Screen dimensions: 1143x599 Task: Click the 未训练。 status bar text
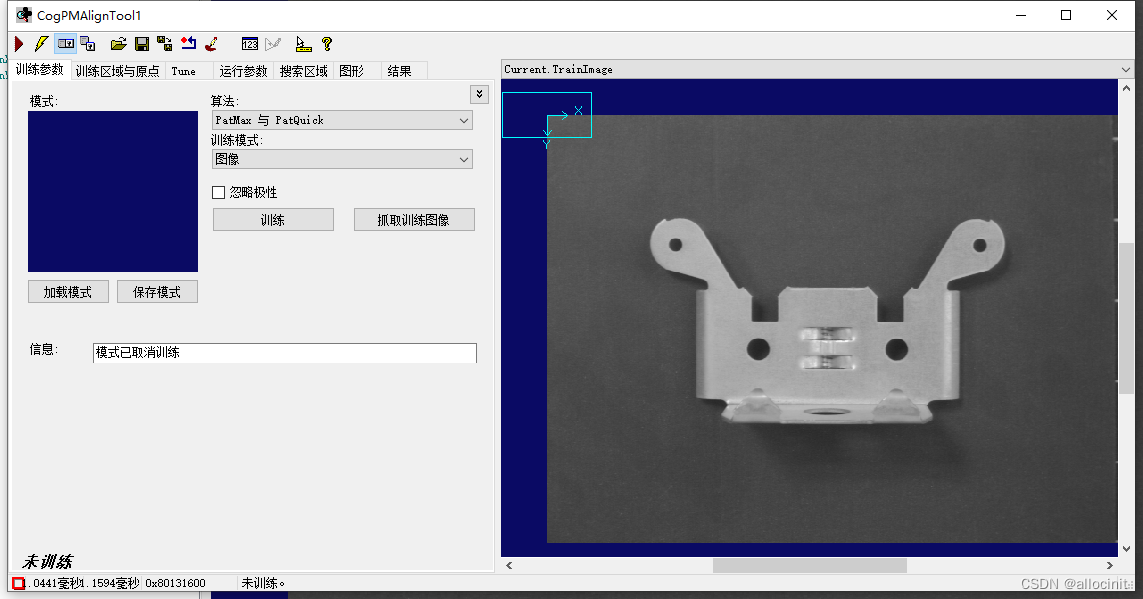click(x=263, y=583)
